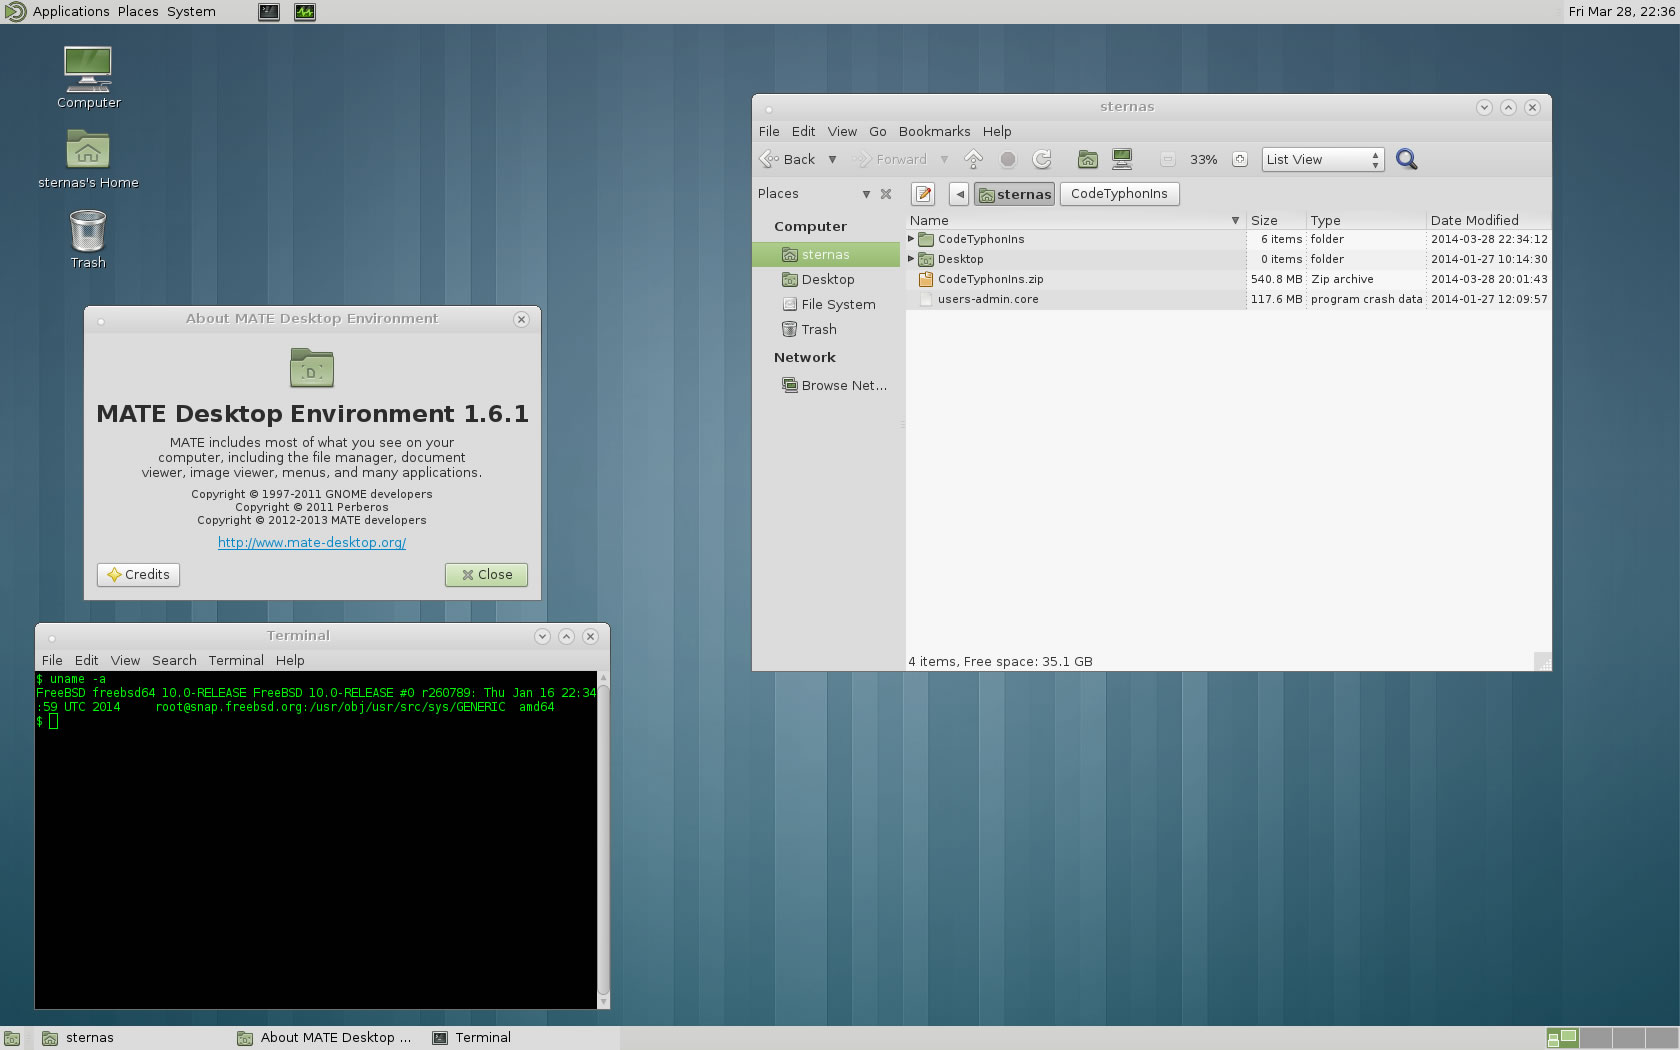This screenshot has height=1050, width=1680.
Task: Click 'program crash data' type cell
Action: (x=1366, y=299)
